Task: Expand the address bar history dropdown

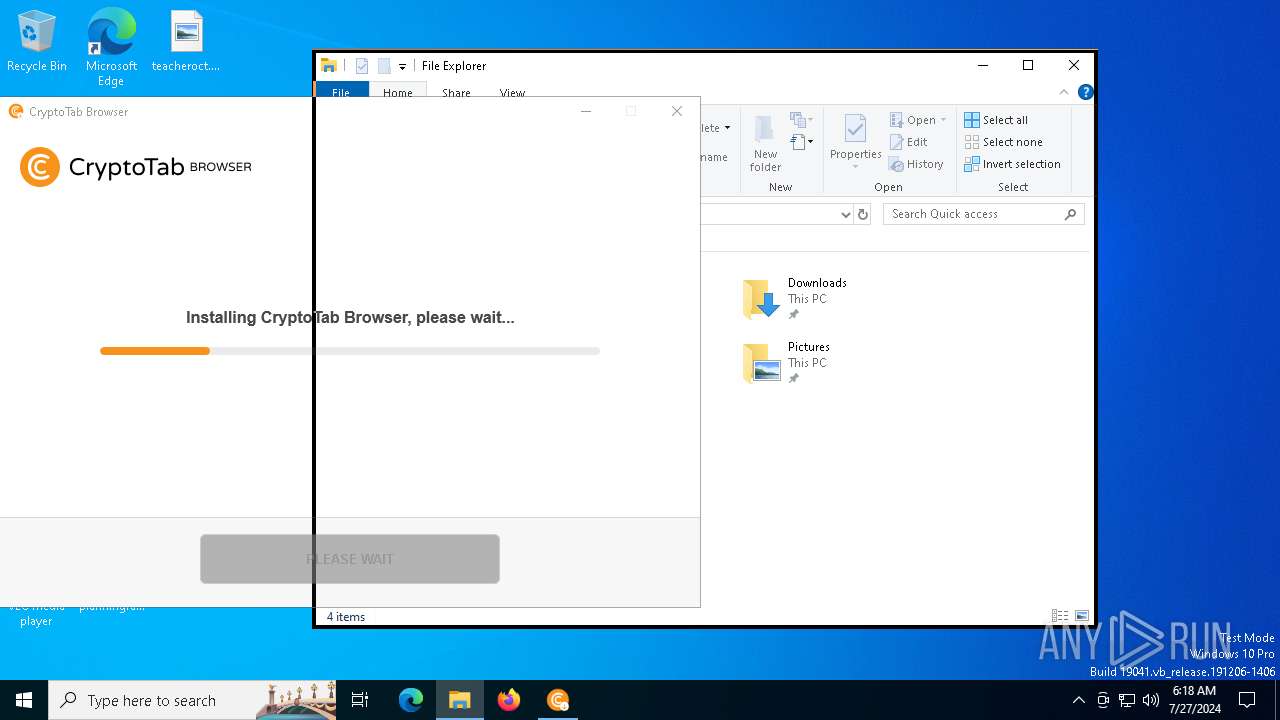Action: (x=845, y=214)
